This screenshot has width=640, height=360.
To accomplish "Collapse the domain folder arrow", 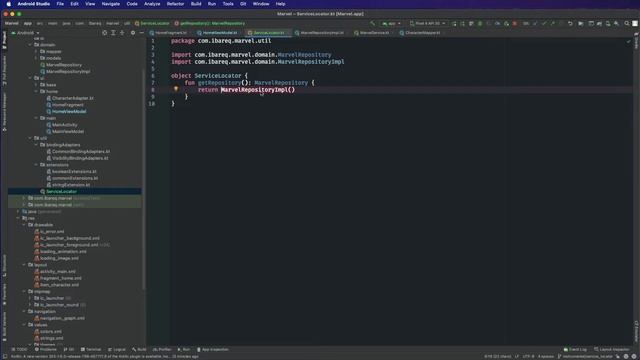I will pos(30,45).
